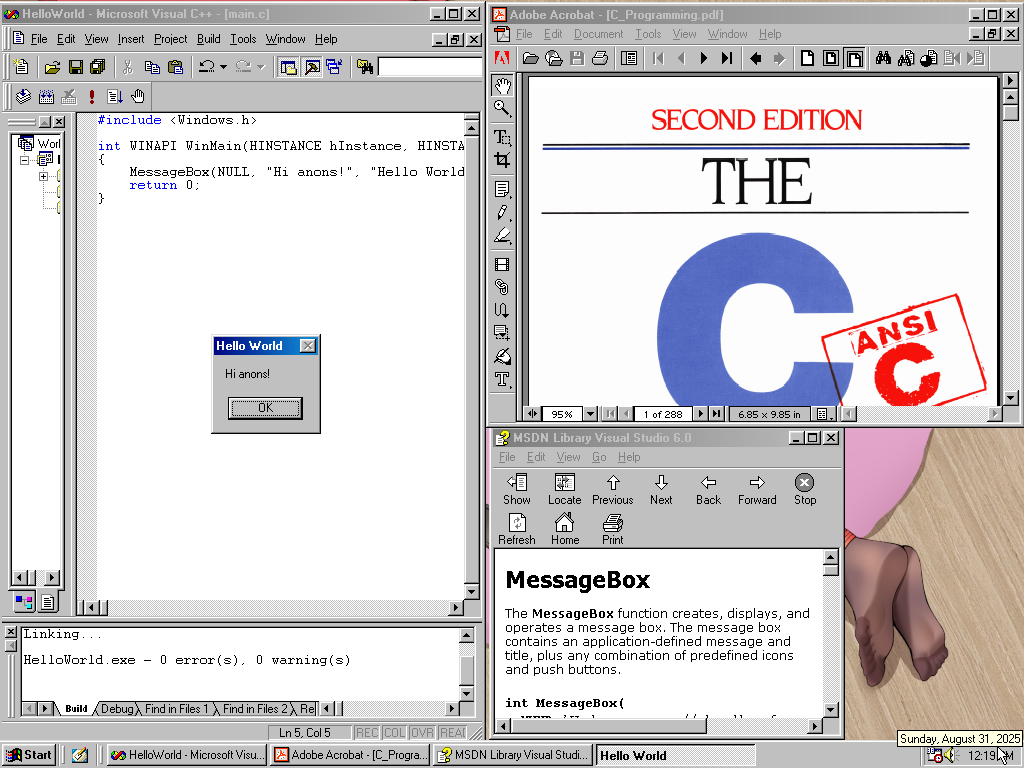Select the Debug tab in output pane

coord(117,709)
